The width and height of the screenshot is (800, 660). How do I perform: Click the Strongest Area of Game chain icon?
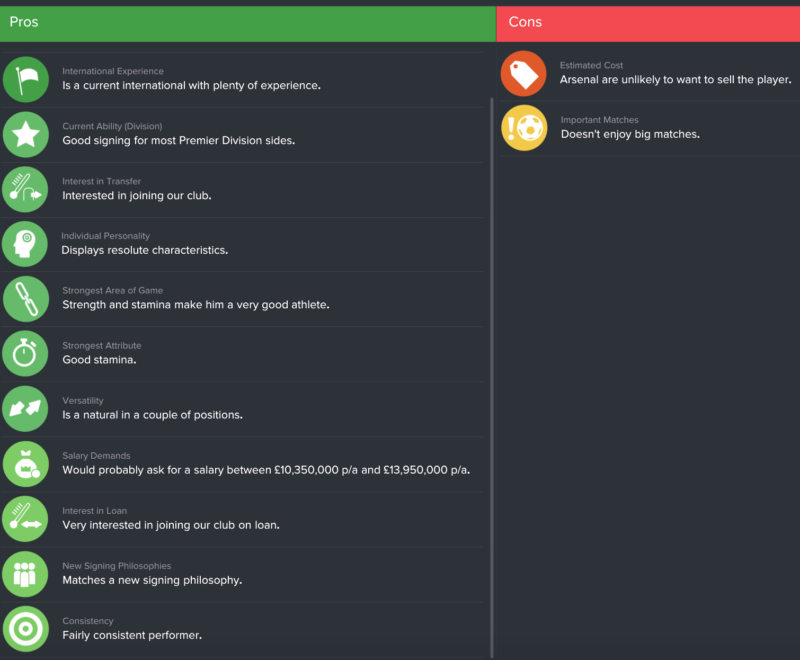[26, 299]
